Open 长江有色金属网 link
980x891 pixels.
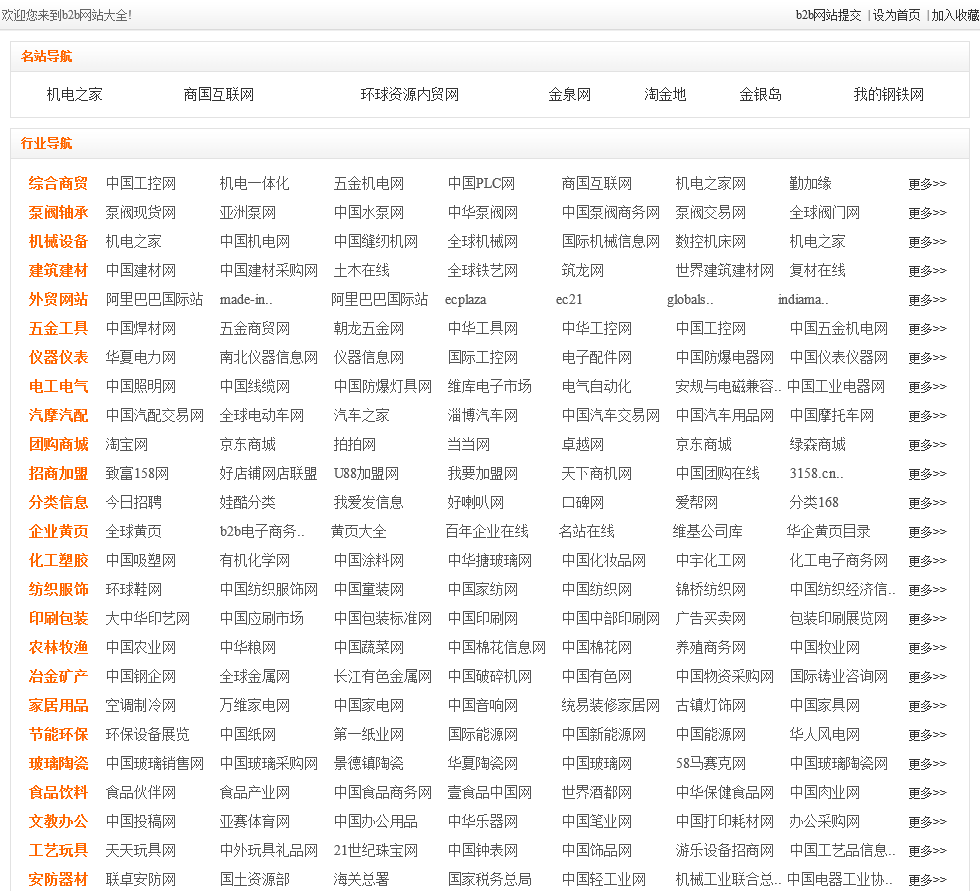(x=382, y=676)
